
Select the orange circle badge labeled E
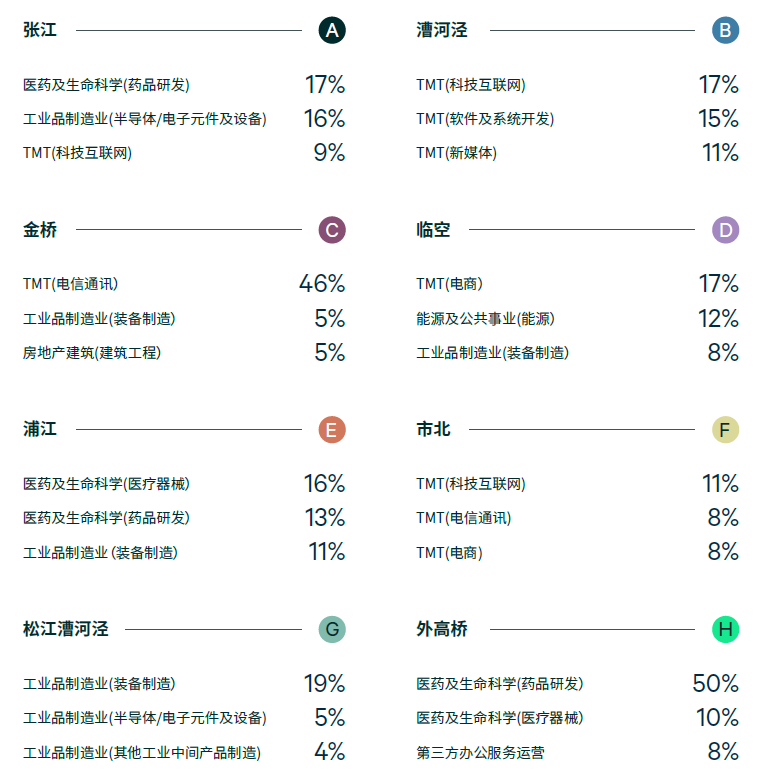coord(332,430)
